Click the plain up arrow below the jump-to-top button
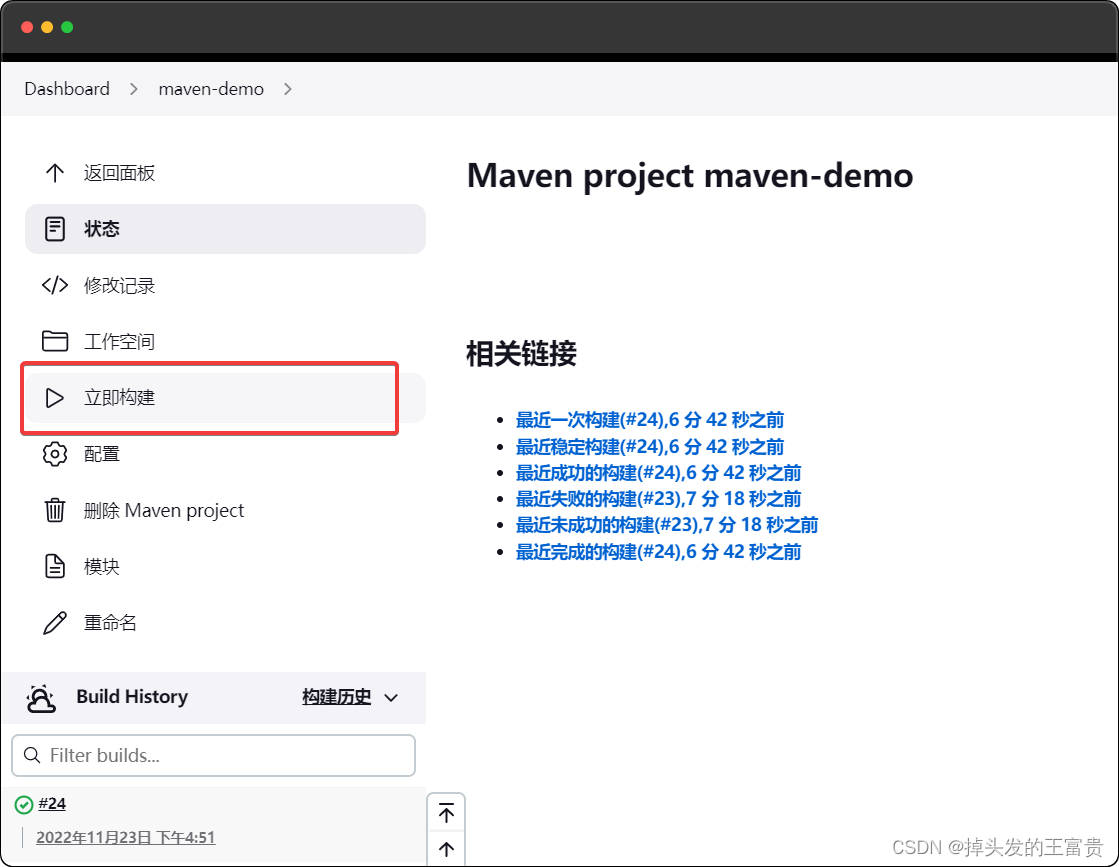Image resolution: width=1119 pixels, height=867 pixels. [x=446, y=848]
